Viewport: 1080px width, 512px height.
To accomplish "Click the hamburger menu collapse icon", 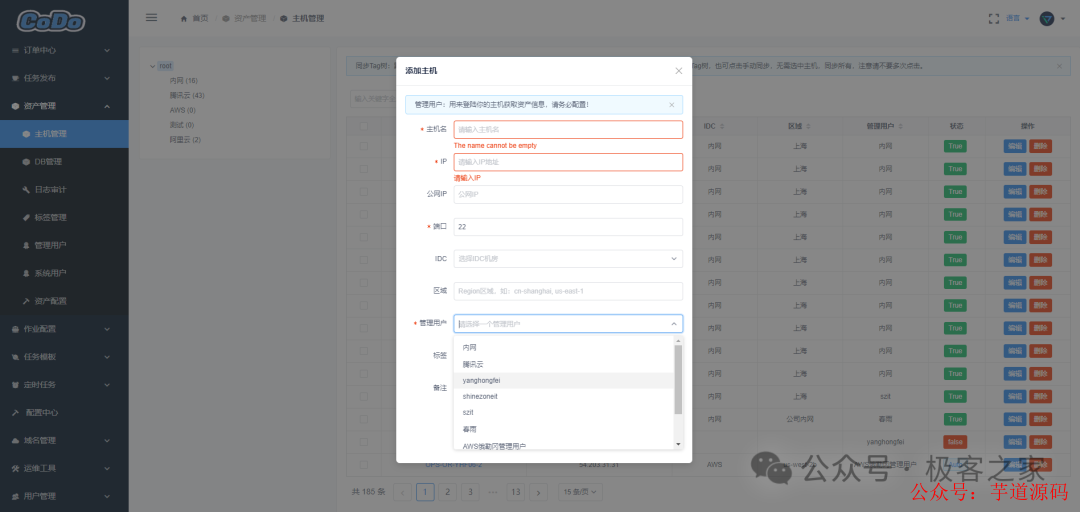I will pos(152,18).
